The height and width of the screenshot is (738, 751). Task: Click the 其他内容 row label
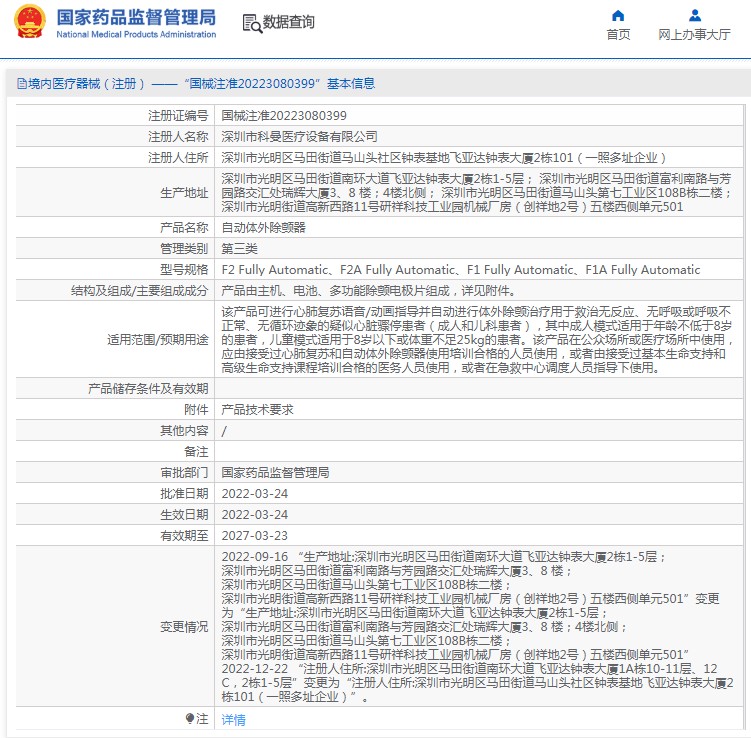(x=184, y=431)
